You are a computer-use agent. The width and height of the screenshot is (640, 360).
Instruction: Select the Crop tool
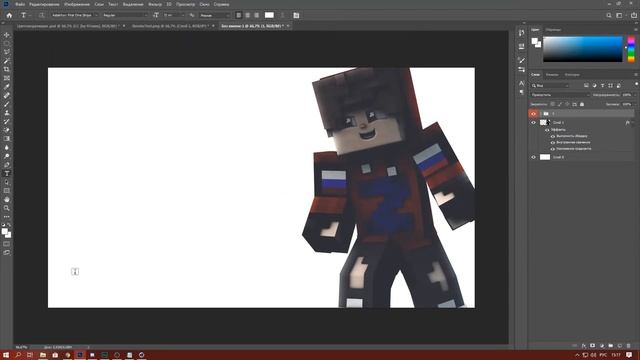pyautogui.click(x=7, y=69)
